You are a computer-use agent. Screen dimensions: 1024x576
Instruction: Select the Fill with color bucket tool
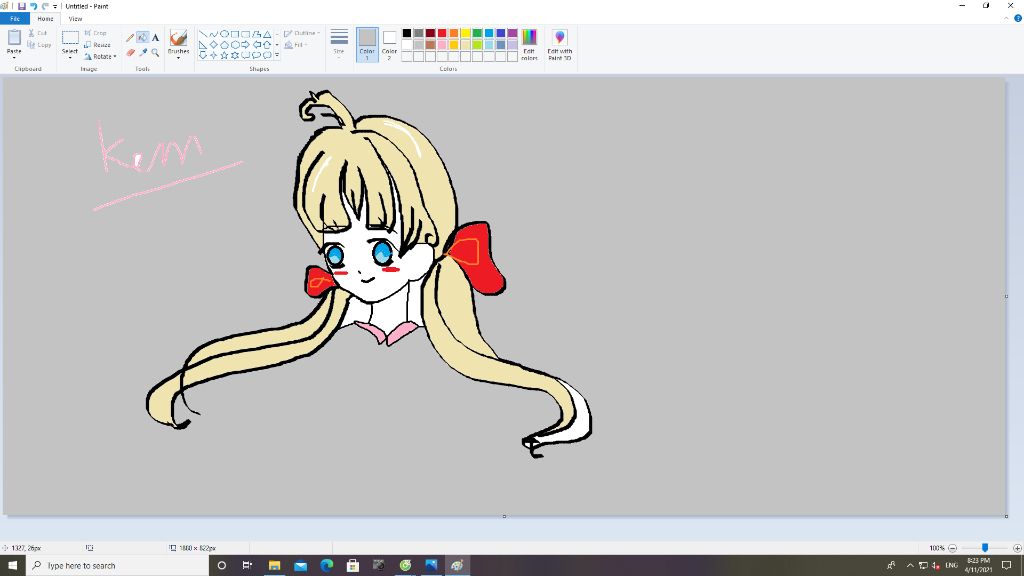(x=142, y=38)
